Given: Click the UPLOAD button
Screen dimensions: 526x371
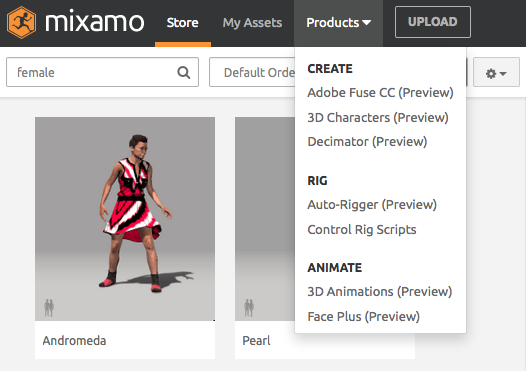Looking at the screenshot, I should point(433,22).
